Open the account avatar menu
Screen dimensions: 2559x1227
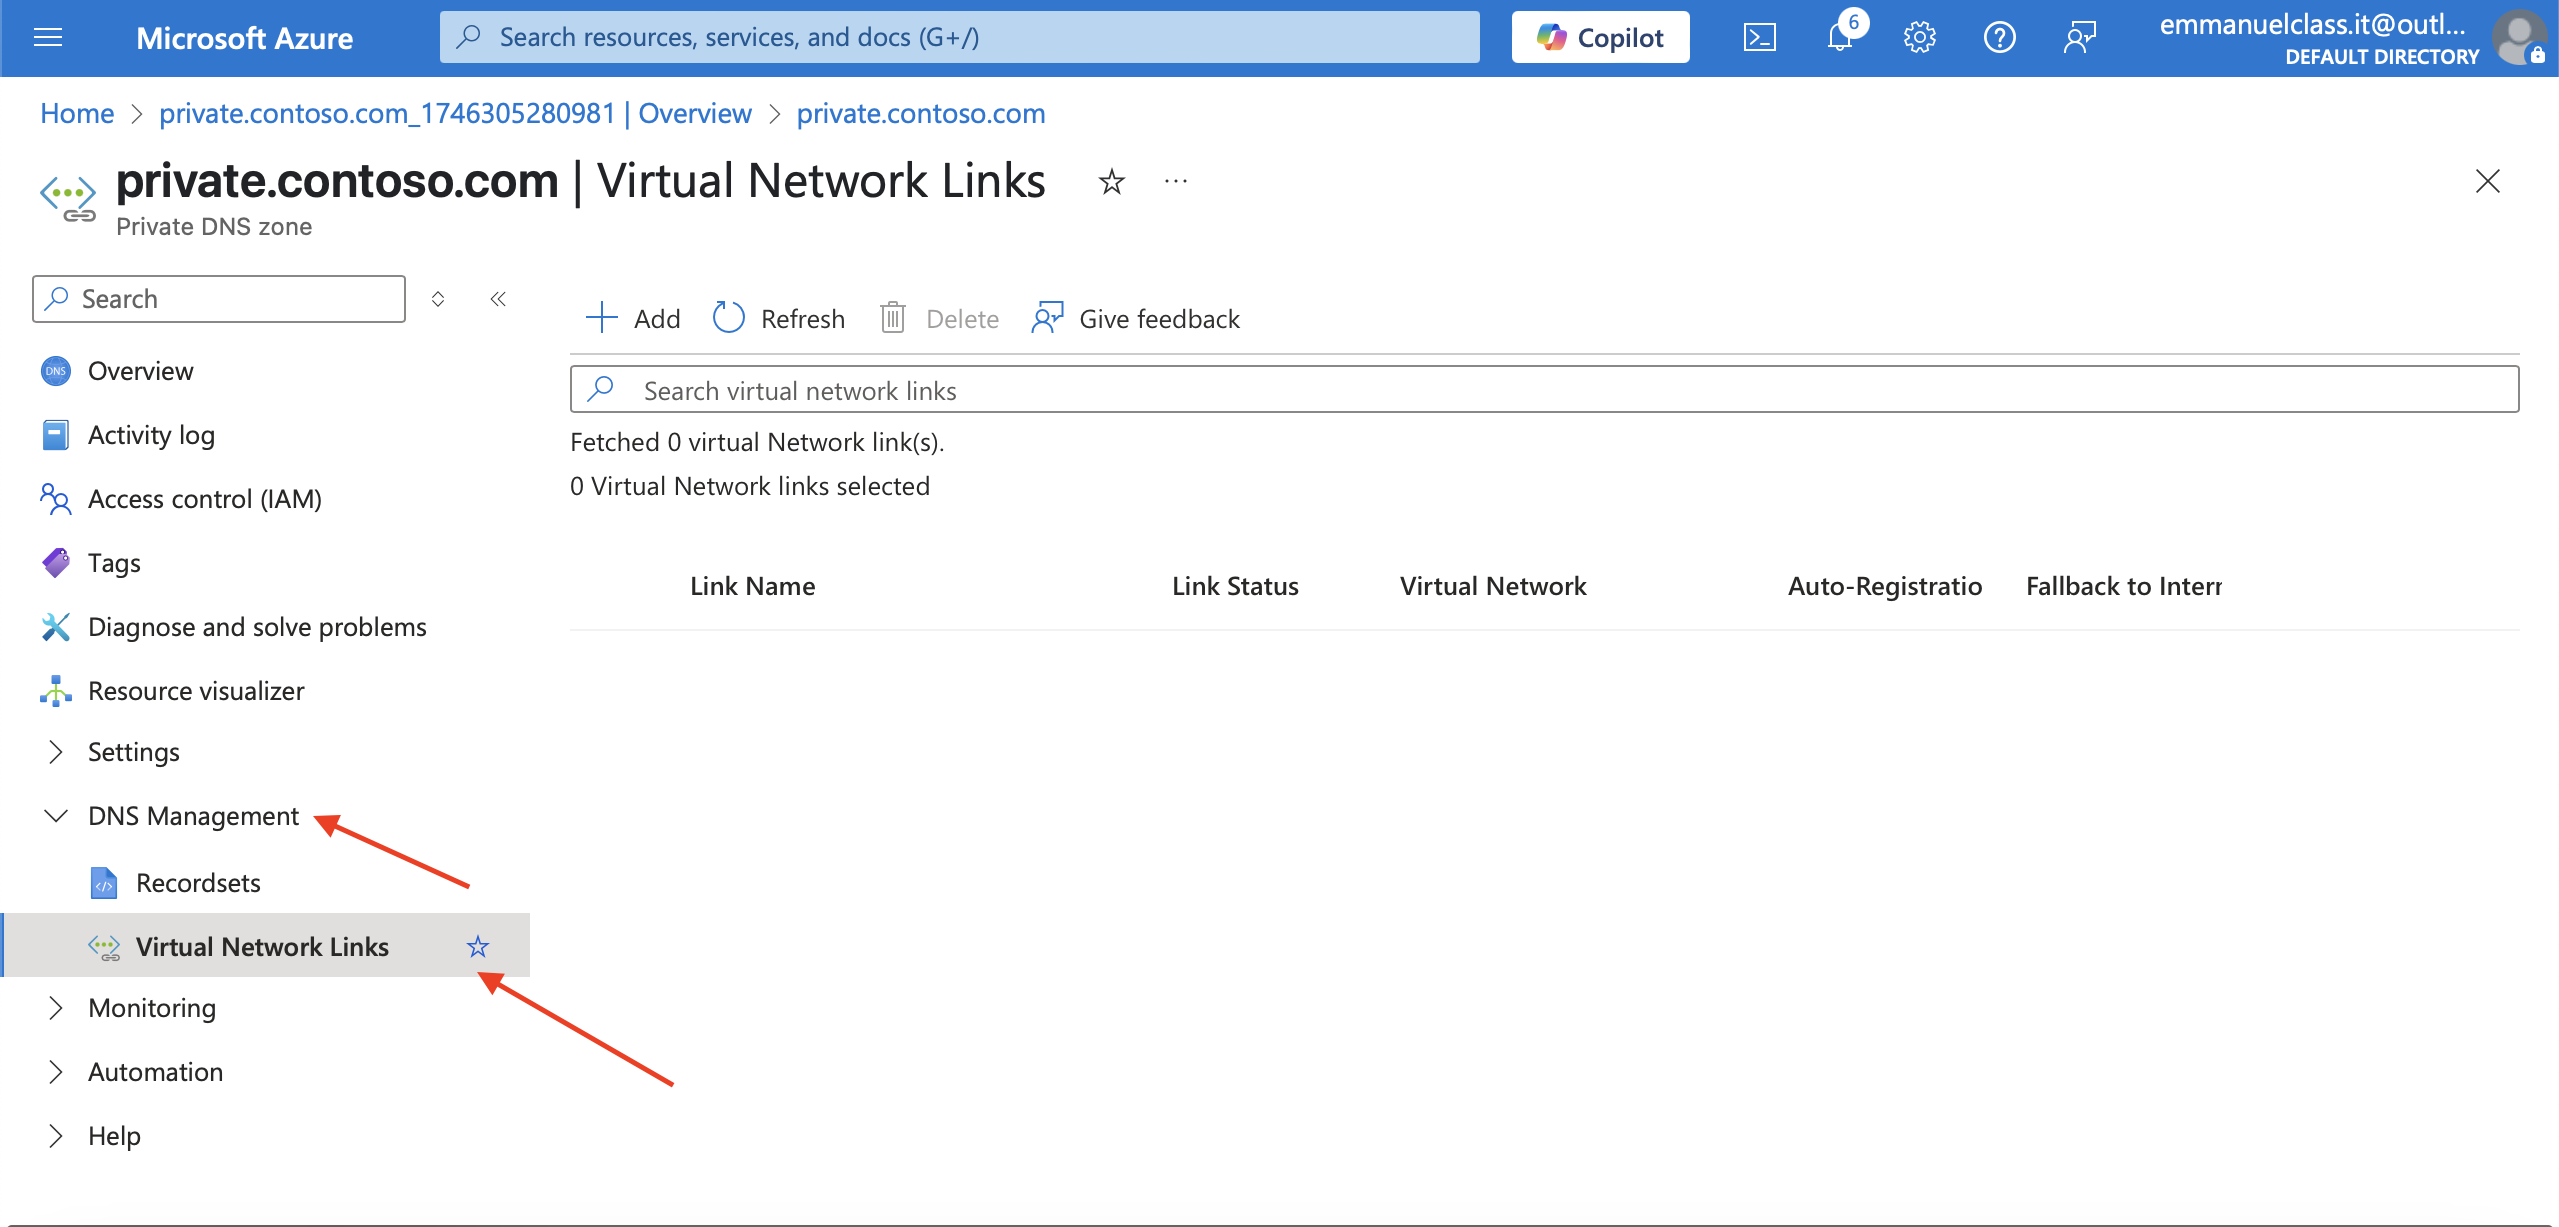click(2519, 38)
